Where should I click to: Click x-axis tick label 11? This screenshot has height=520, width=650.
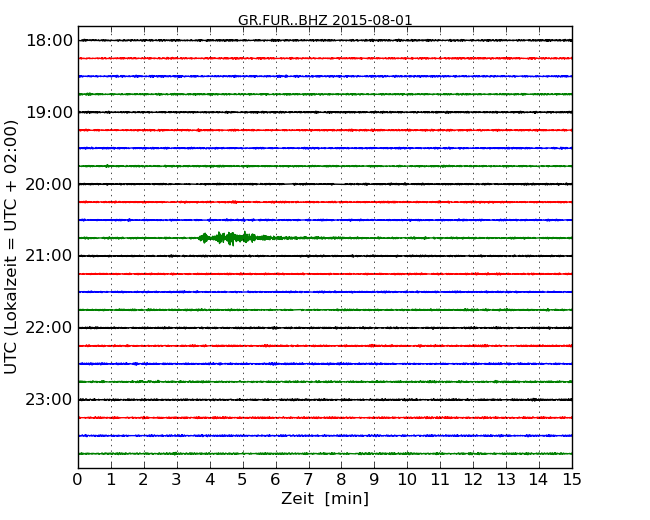tap(440, 479)
